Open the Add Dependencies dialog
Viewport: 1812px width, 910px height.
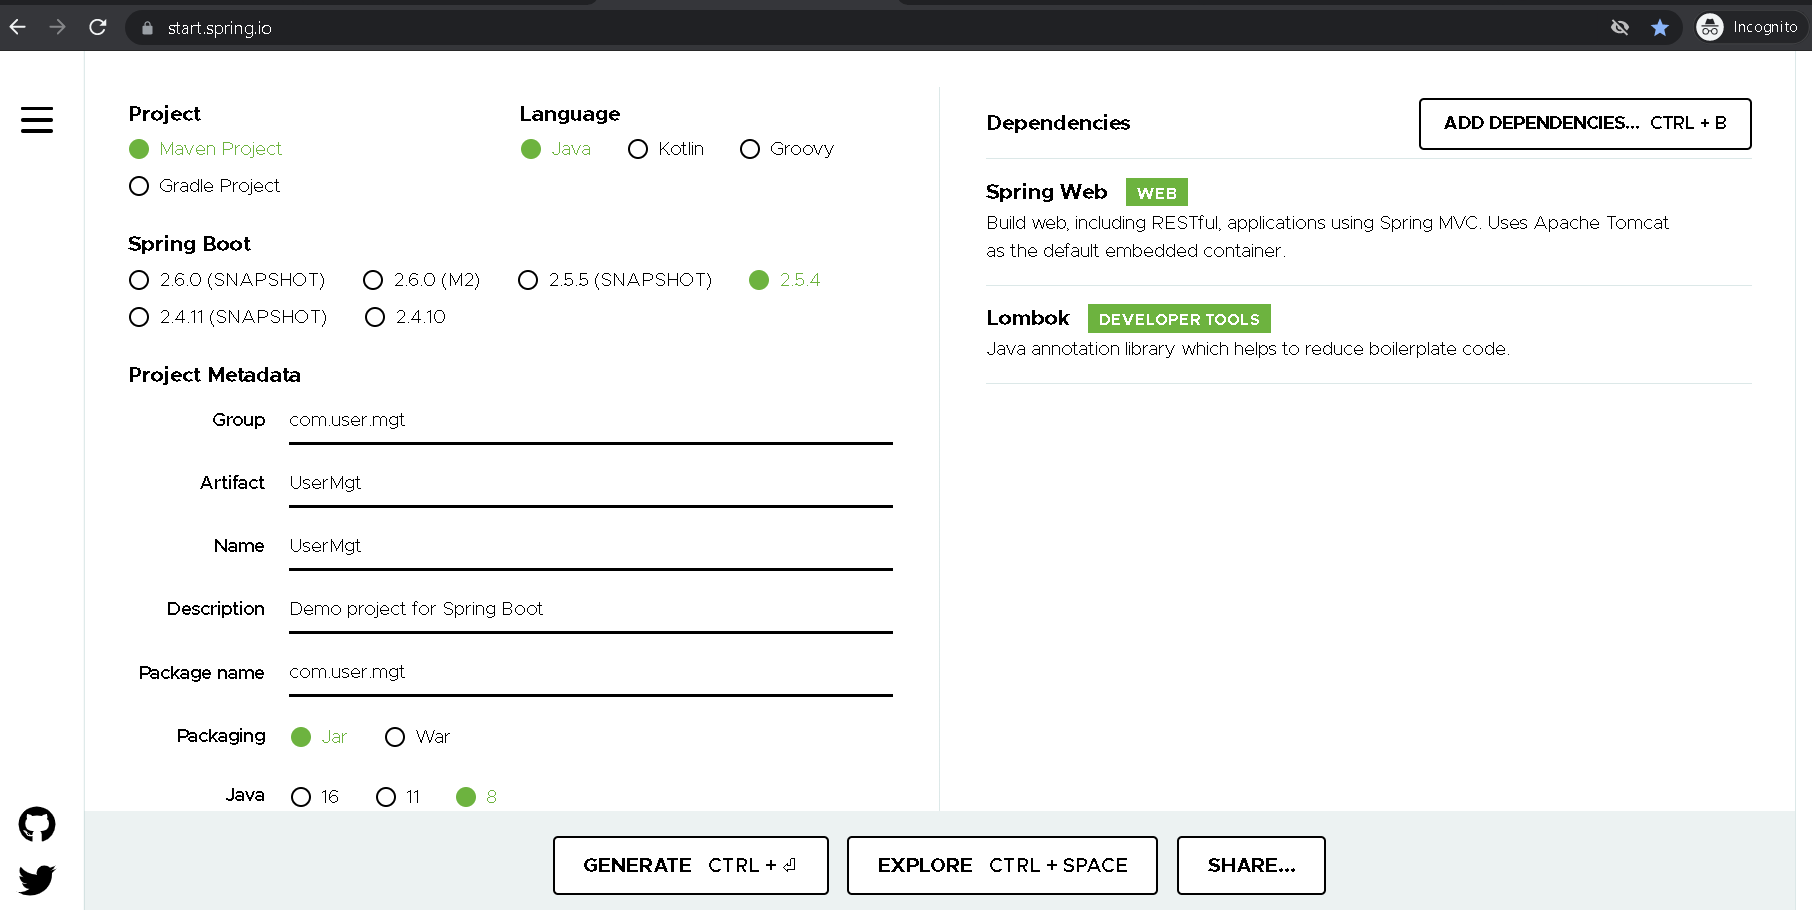coord(1584,124)
